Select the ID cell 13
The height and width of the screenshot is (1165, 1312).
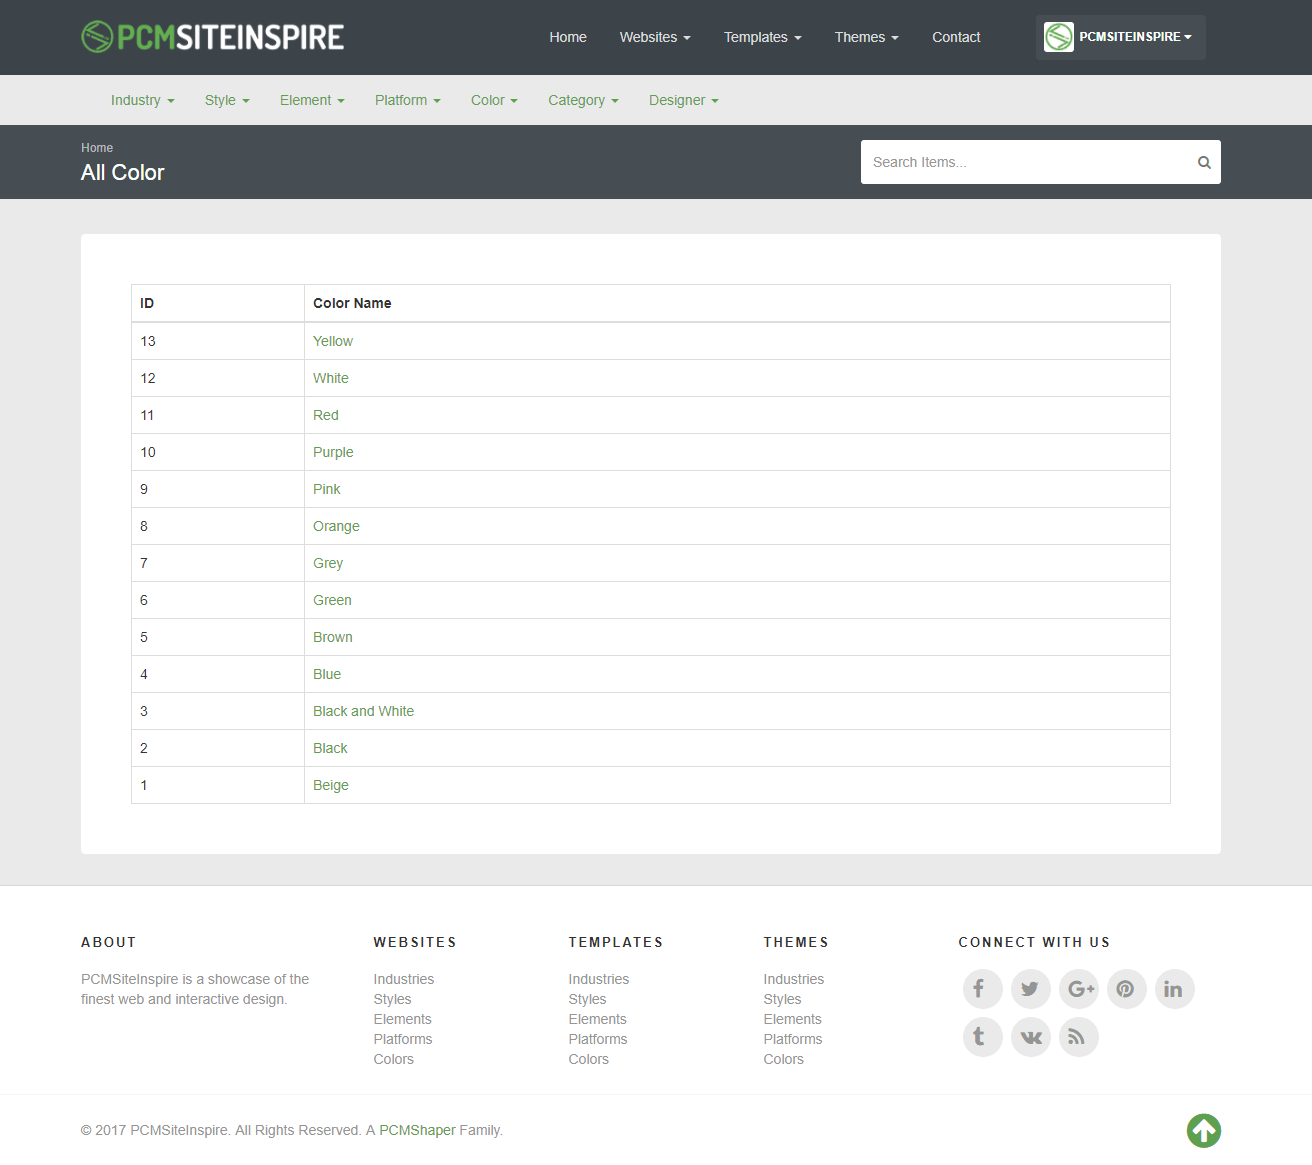218,341
